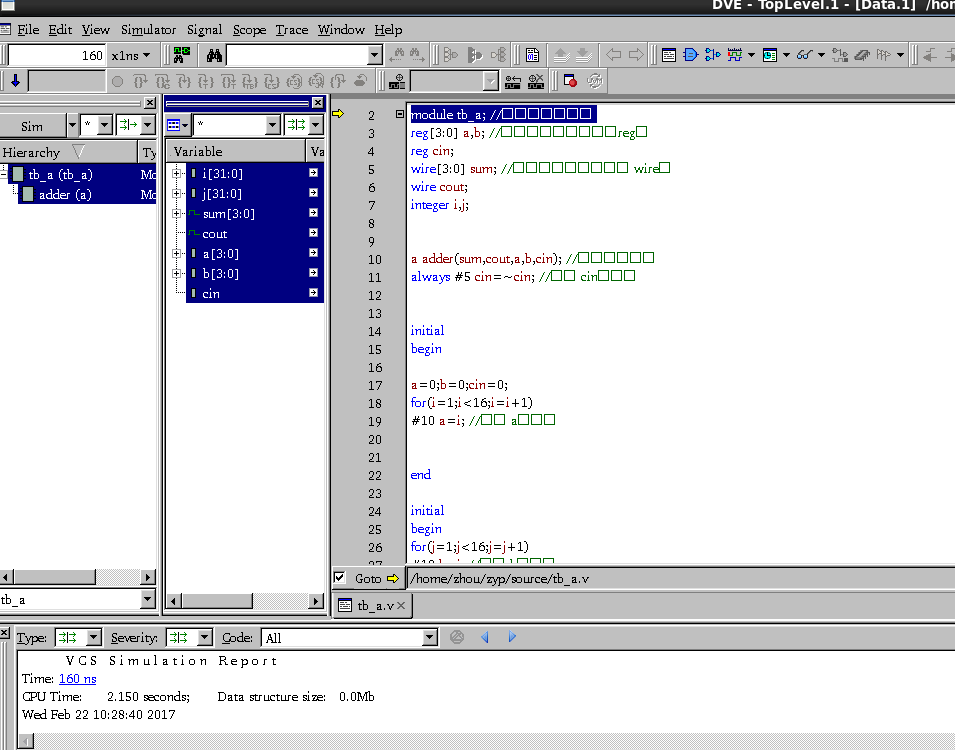955x750 pixels.
Task: Expand the a[3:0] variable
Action: tap(177, 253)
